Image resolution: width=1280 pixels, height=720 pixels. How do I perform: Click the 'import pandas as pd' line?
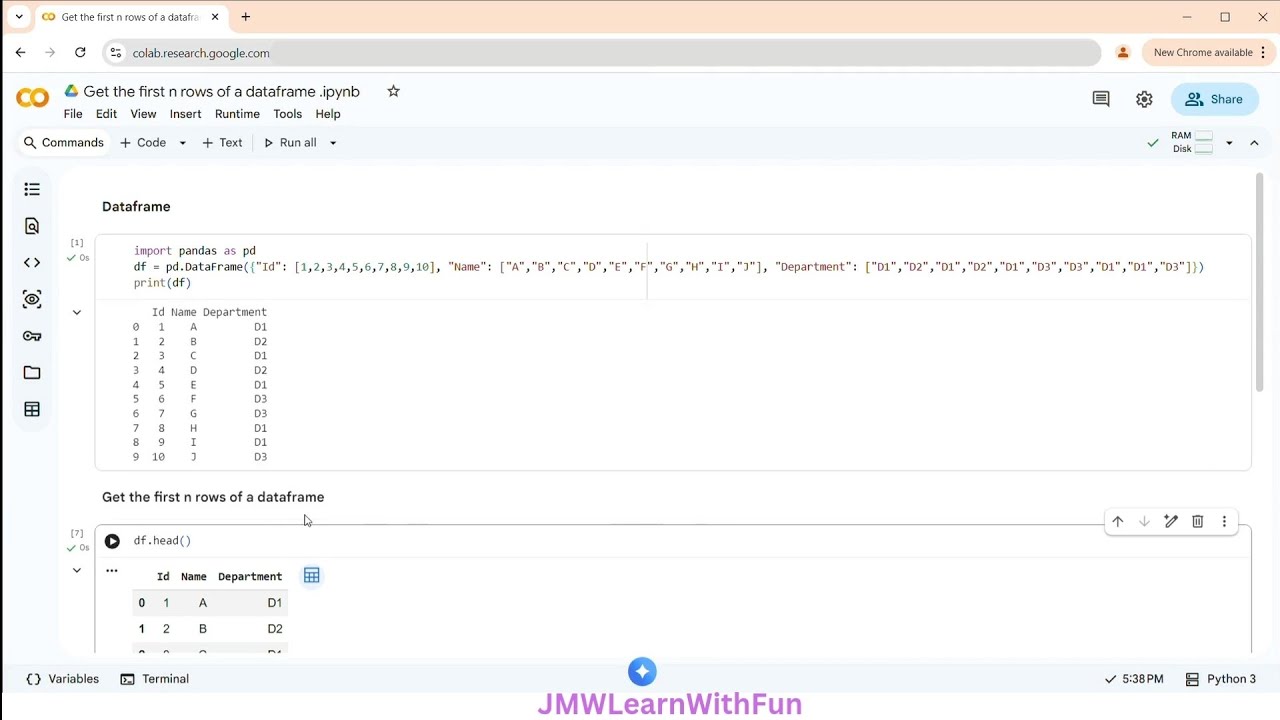point(195,251)
